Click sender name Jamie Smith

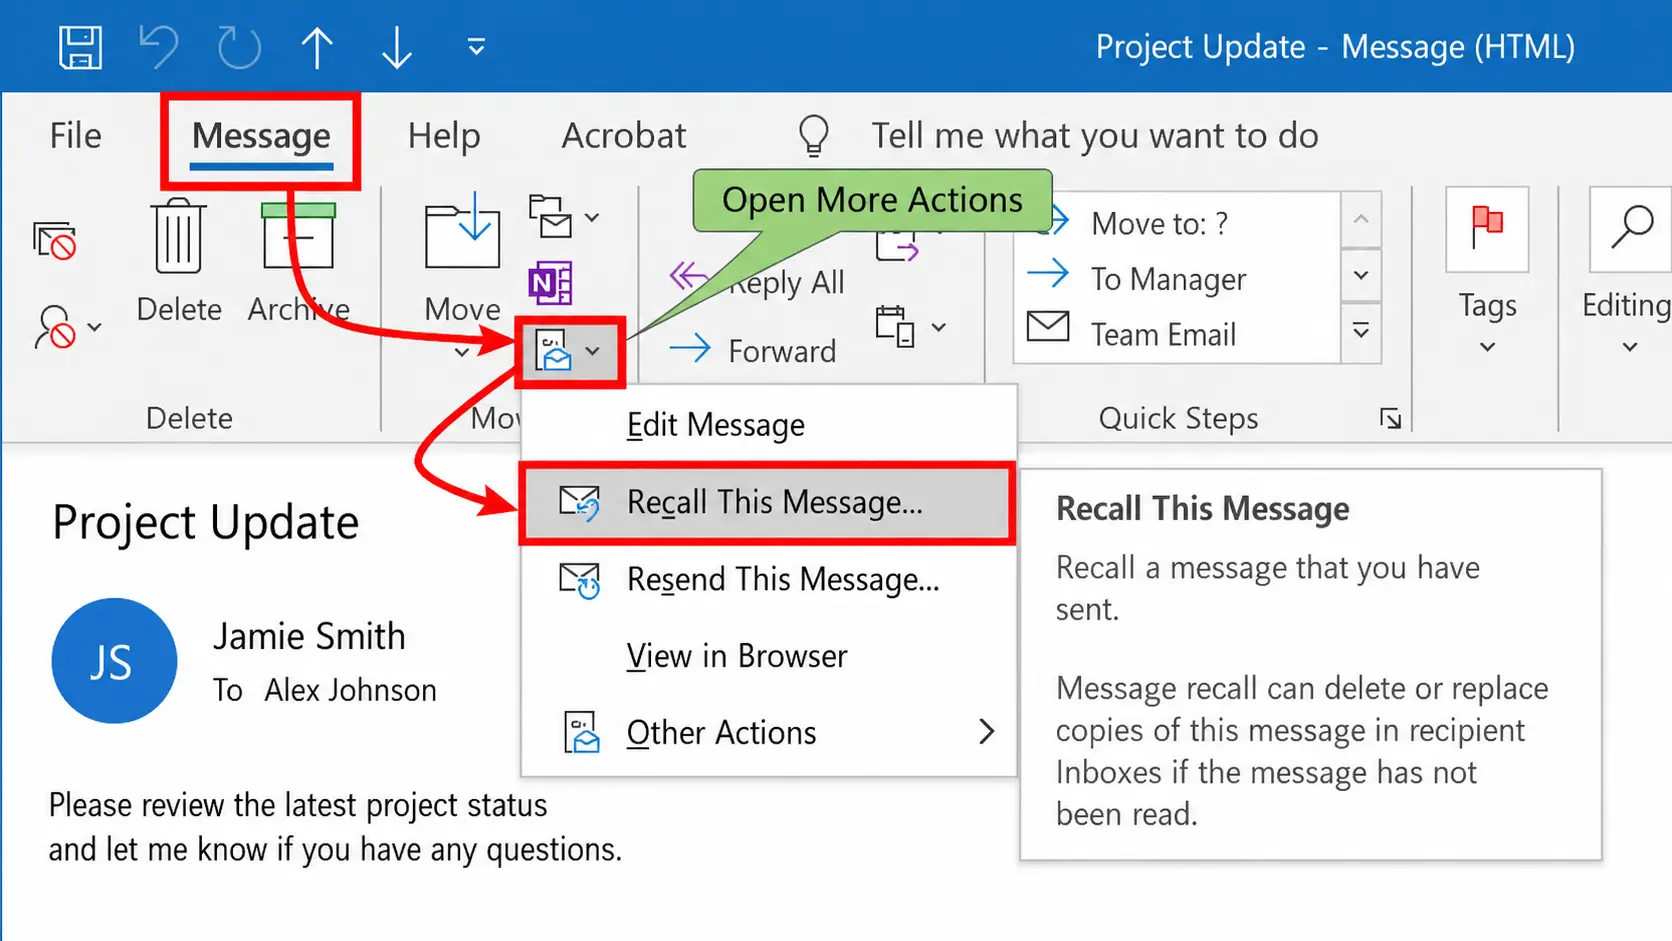coord(309,637)
